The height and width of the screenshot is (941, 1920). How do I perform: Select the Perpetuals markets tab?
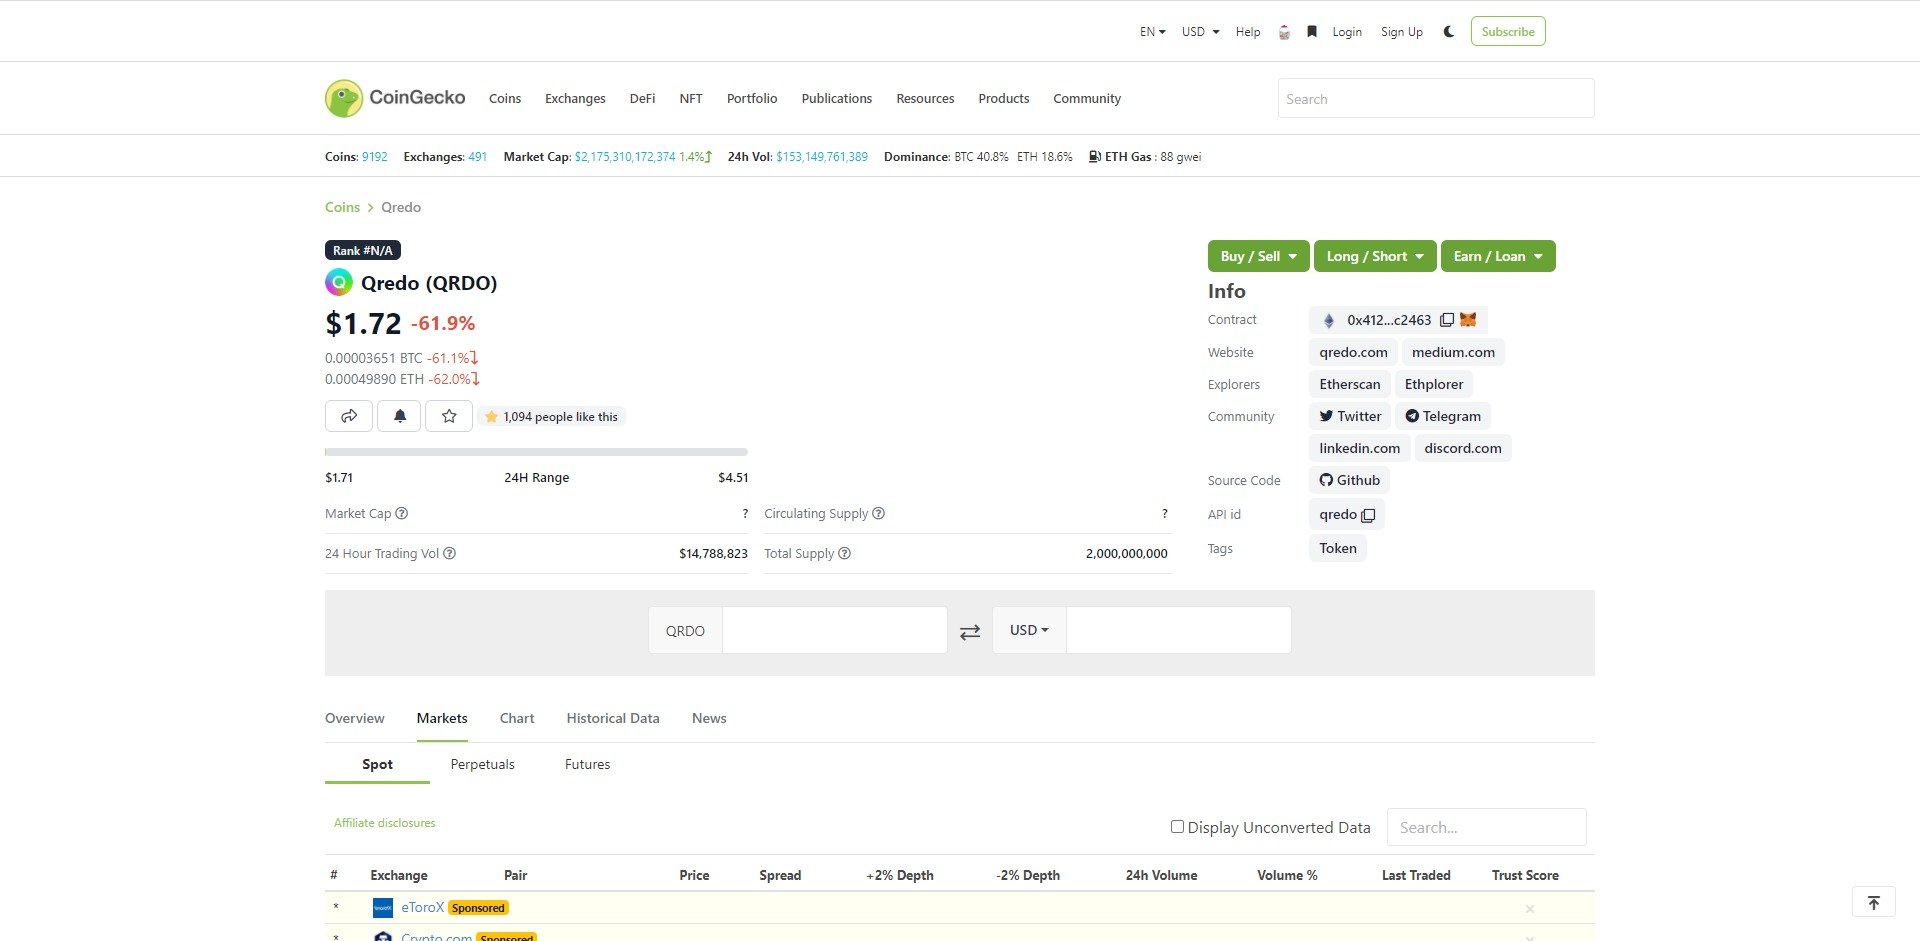(x=482, y=764)
